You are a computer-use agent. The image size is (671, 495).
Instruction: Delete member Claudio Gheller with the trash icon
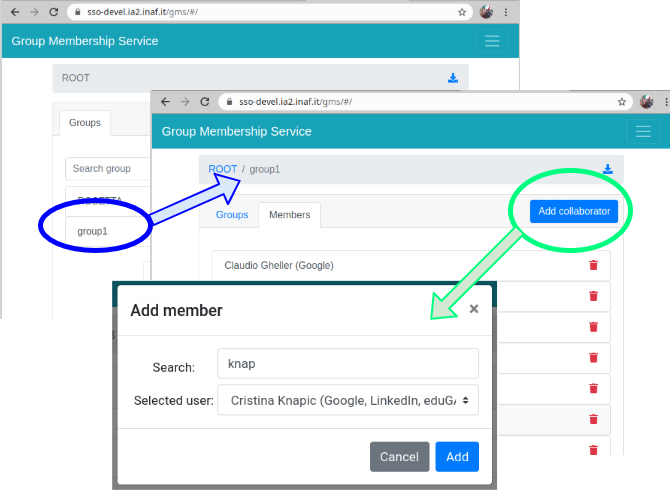click(593, 265)
